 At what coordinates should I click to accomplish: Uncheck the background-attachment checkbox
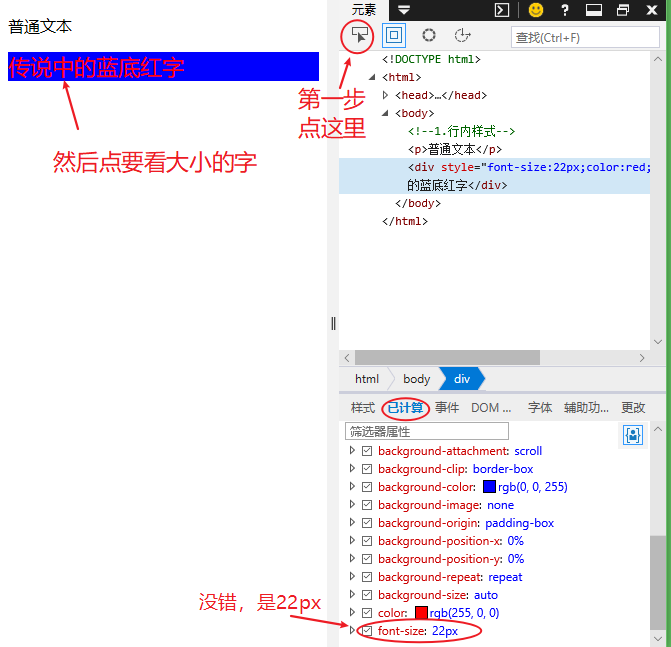pyautogui.click(x=367, y=451)
